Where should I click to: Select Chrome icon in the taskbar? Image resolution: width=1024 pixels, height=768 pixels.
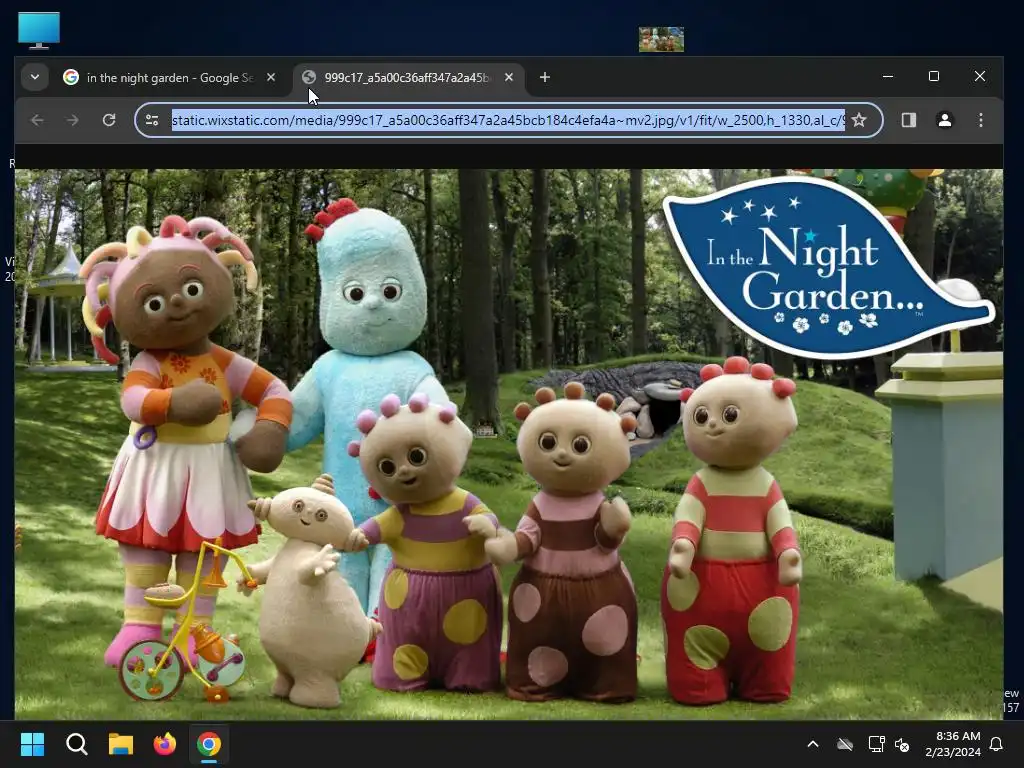(x=209, y=744)
